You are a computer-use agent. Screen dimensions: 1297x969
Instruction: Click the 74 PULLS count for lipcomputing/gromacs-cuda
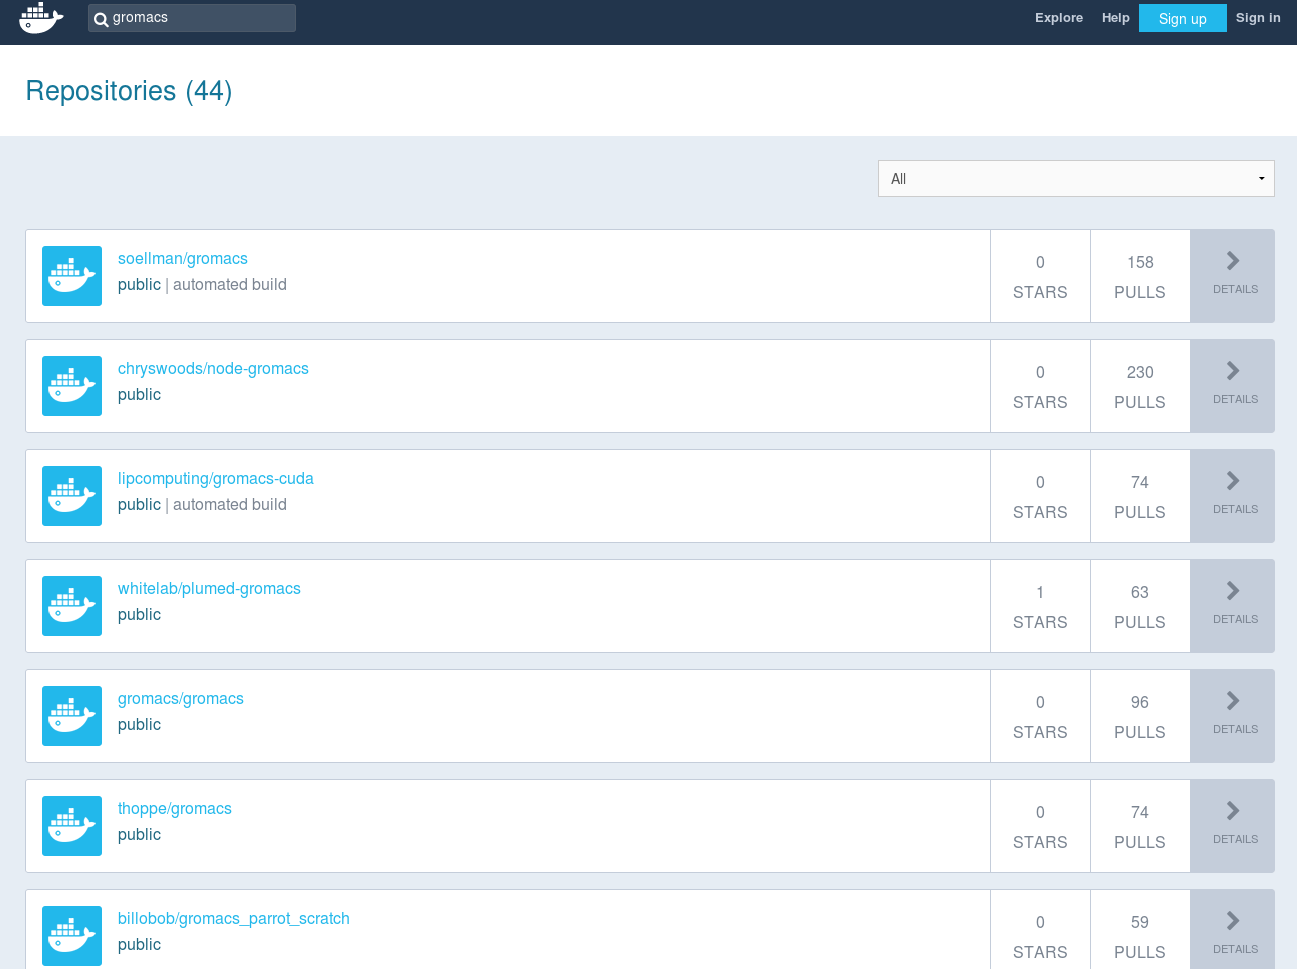click(1140, 496)
